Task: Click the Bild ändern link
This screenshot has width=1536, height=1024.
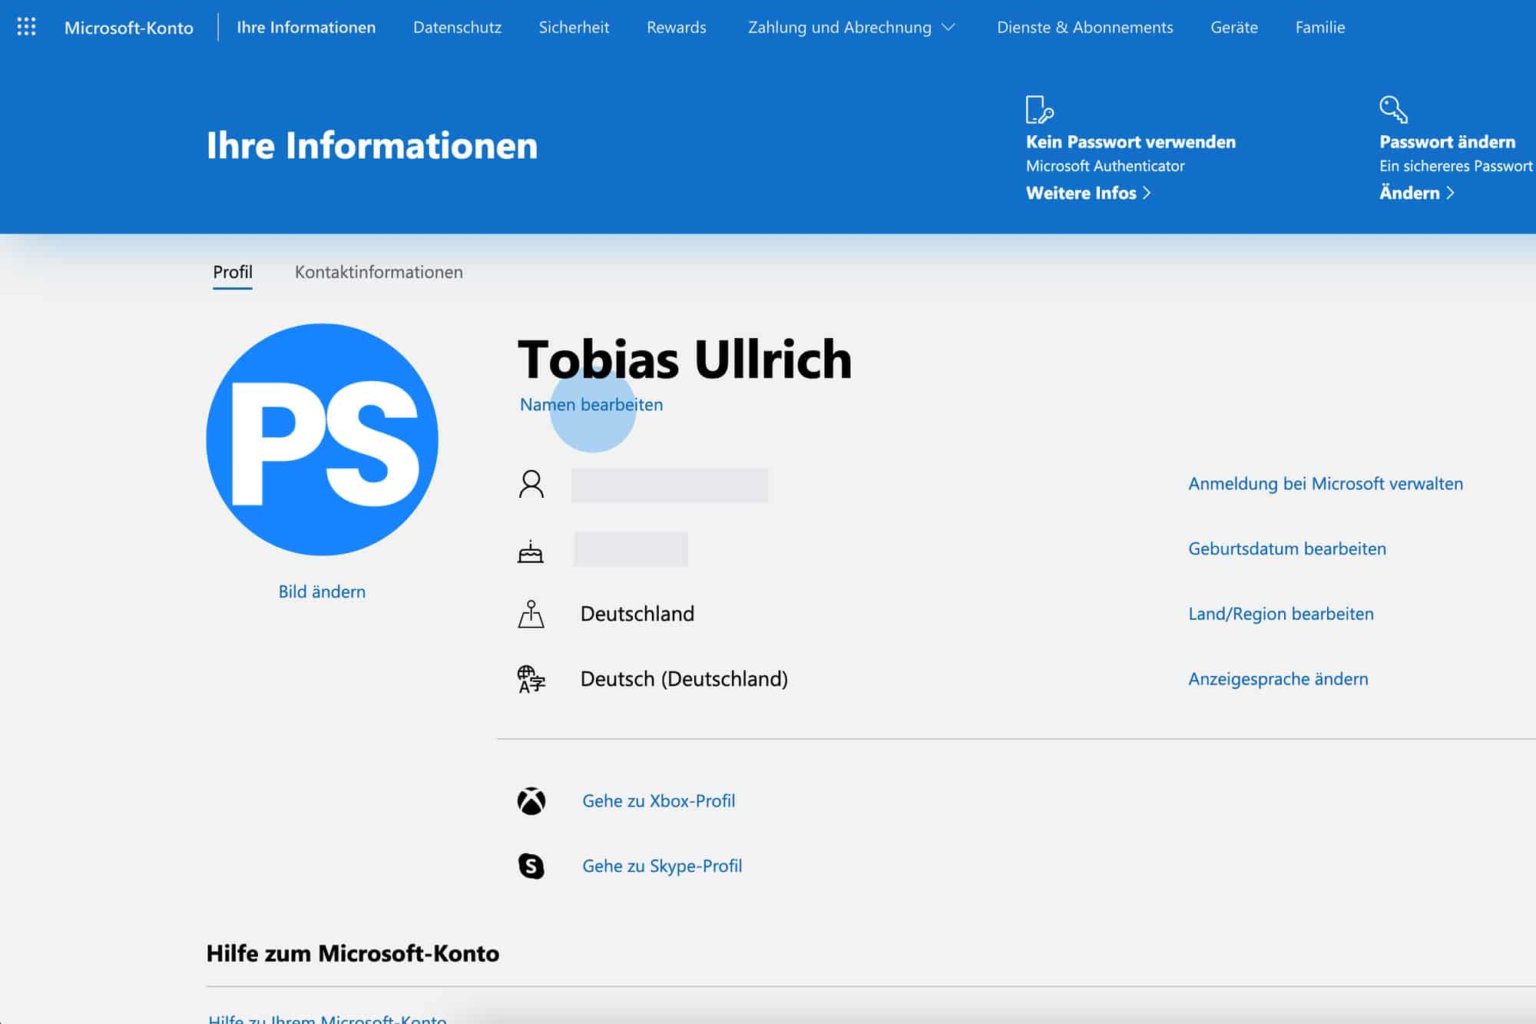Action: (321, 591)
